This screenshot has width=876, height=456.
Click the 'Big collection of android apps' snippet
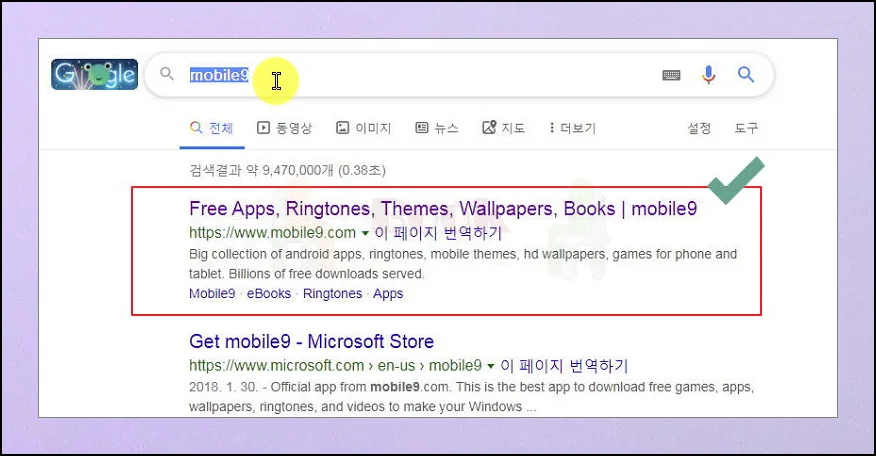[x=463, y=264]
